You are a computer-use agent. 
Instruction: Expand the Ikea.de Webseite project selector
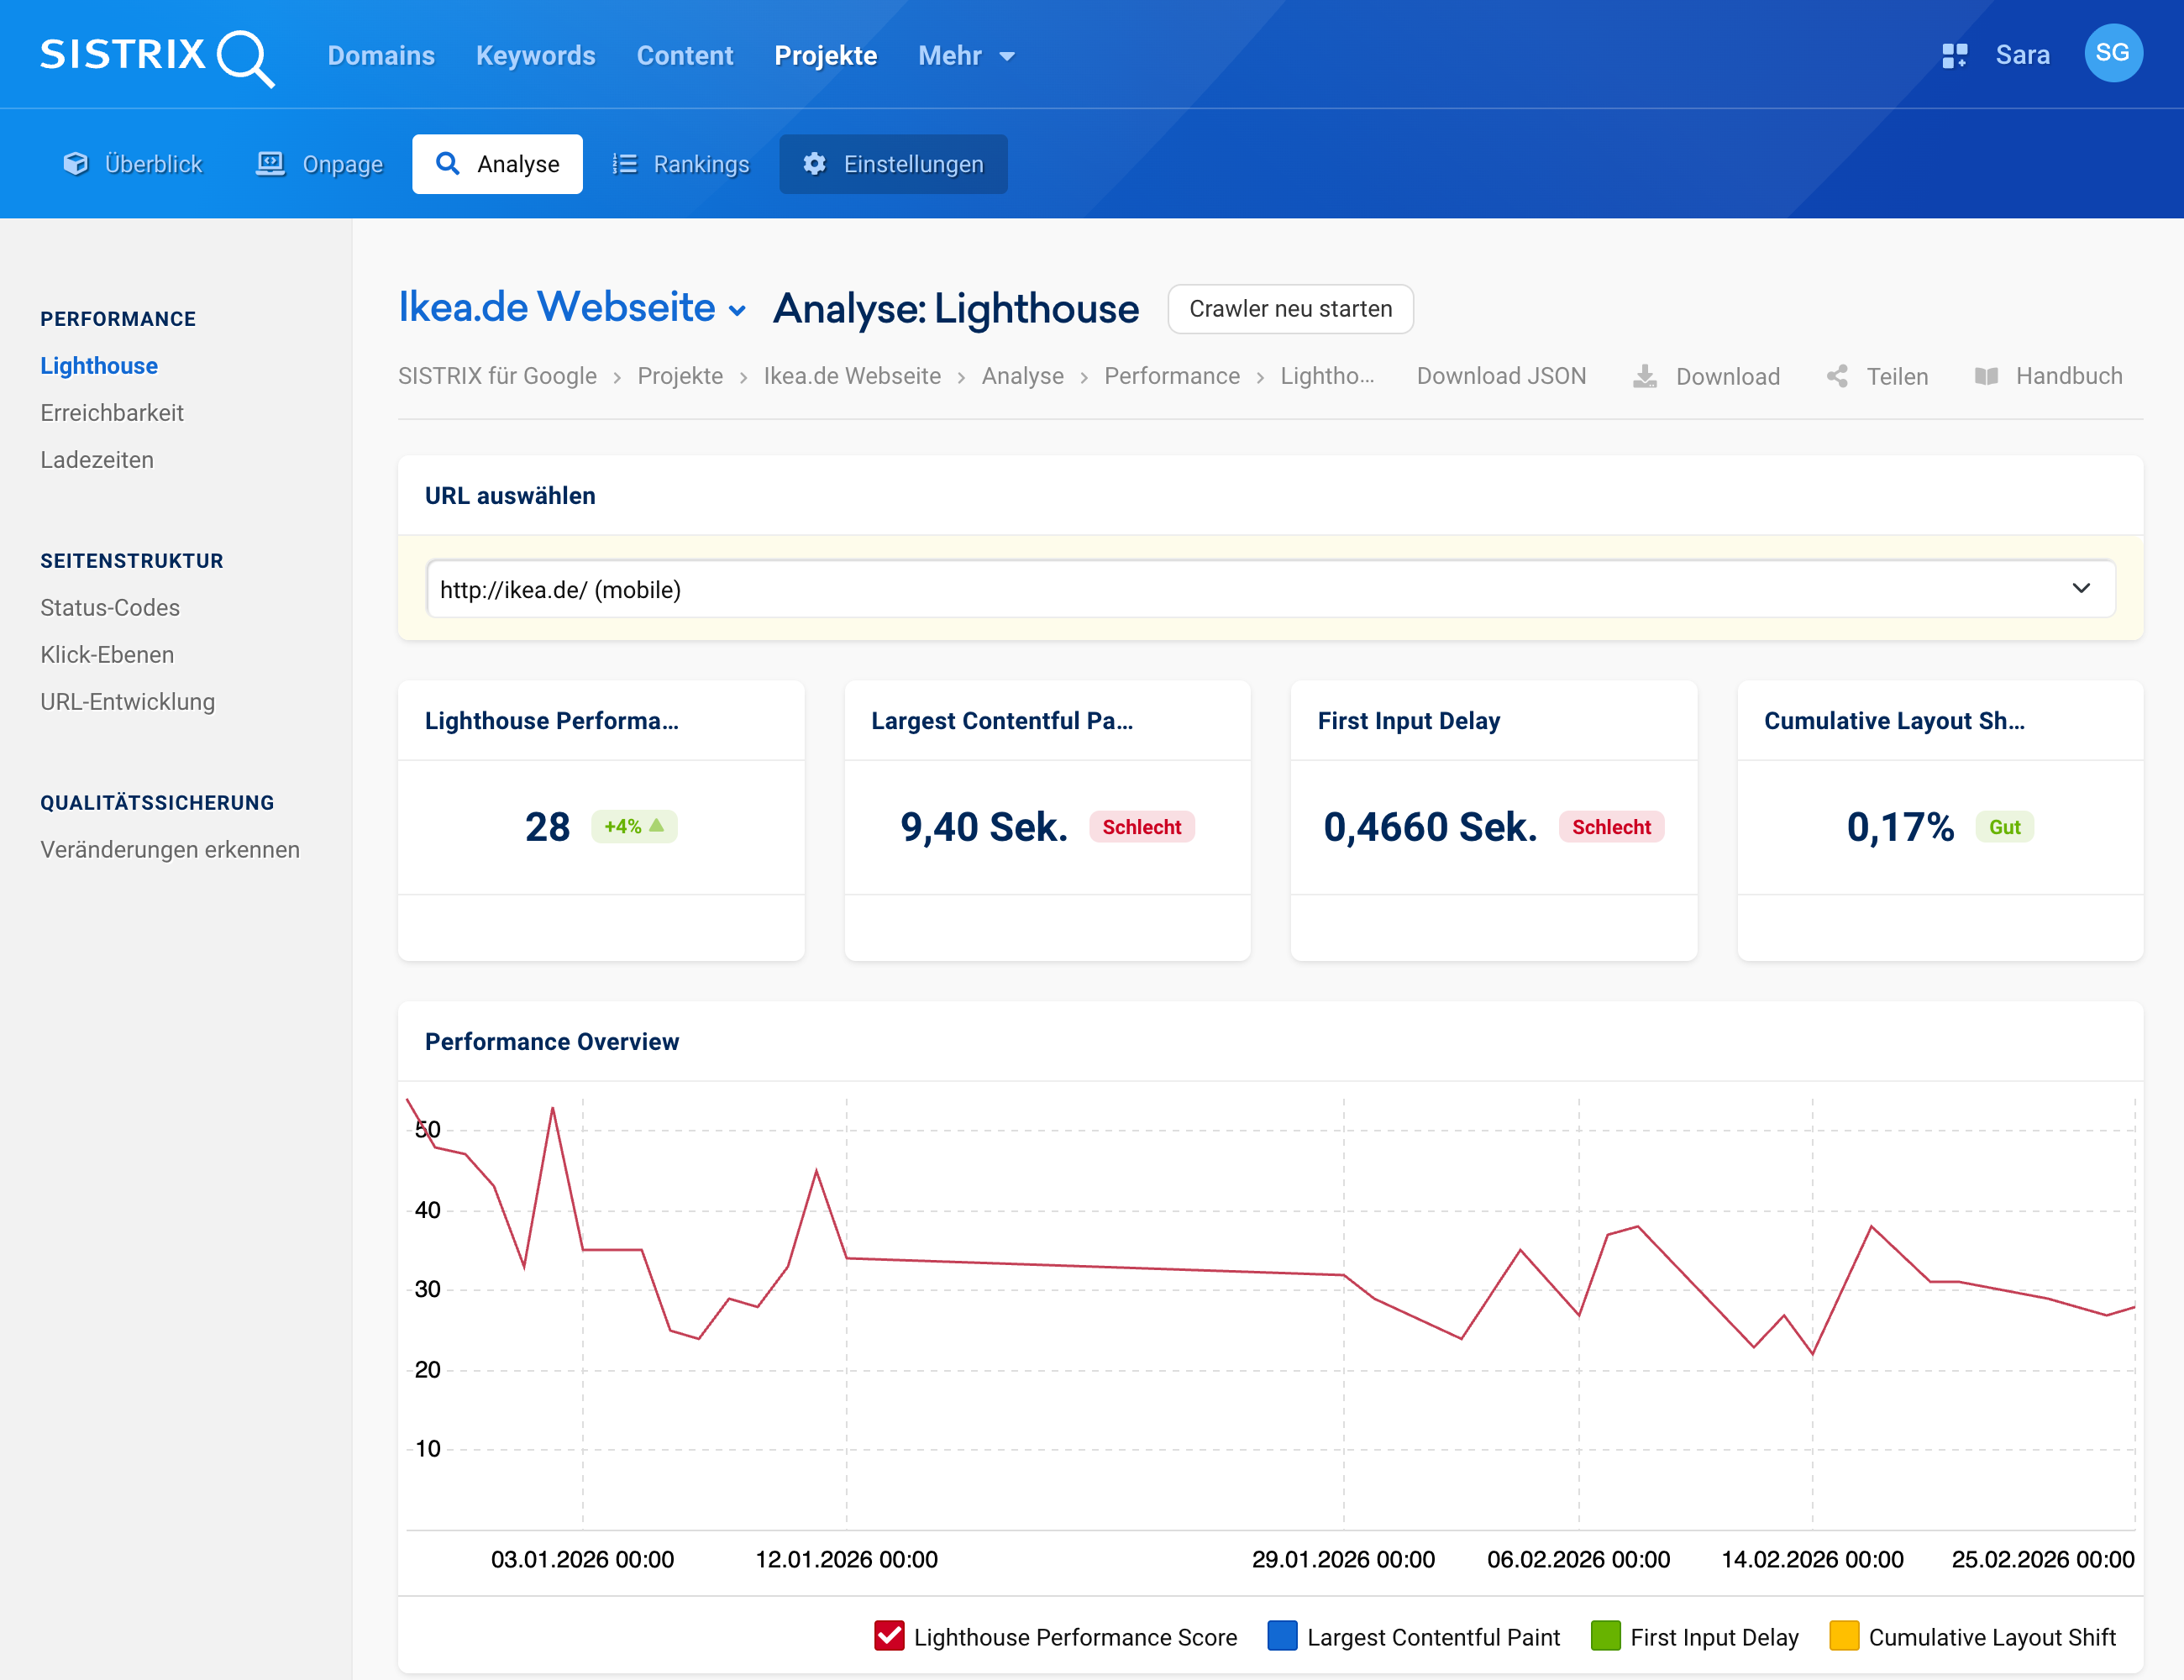coord(737,310)
